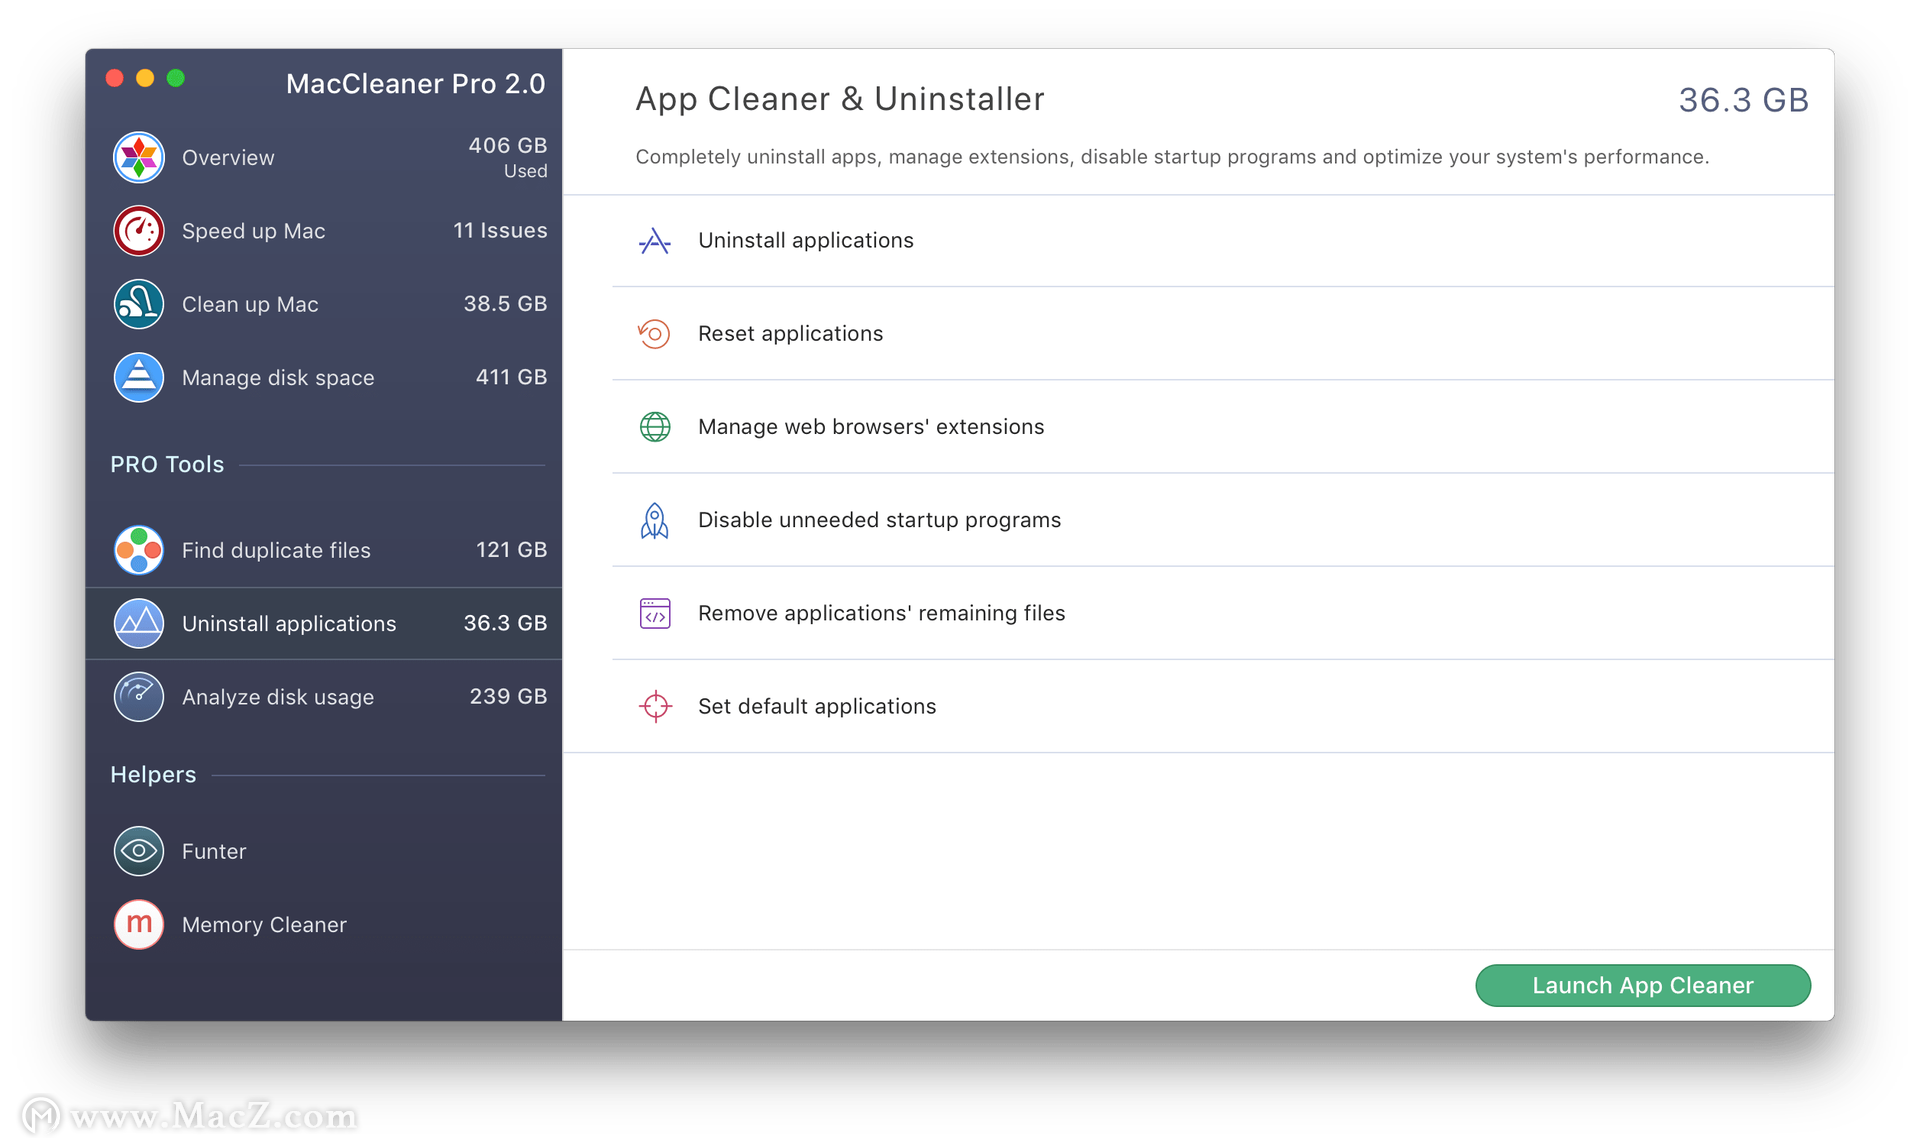Click the 36.3 GB header total

pyautogui.click(x=1743, y=100)
